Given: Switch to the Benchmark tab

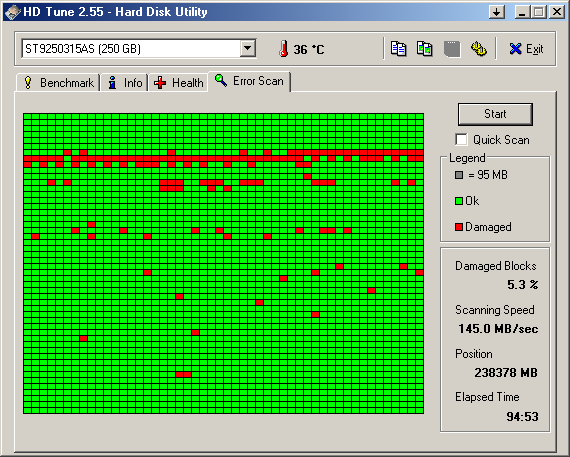Looking at the screenshot, I should [x=58, y=83].
